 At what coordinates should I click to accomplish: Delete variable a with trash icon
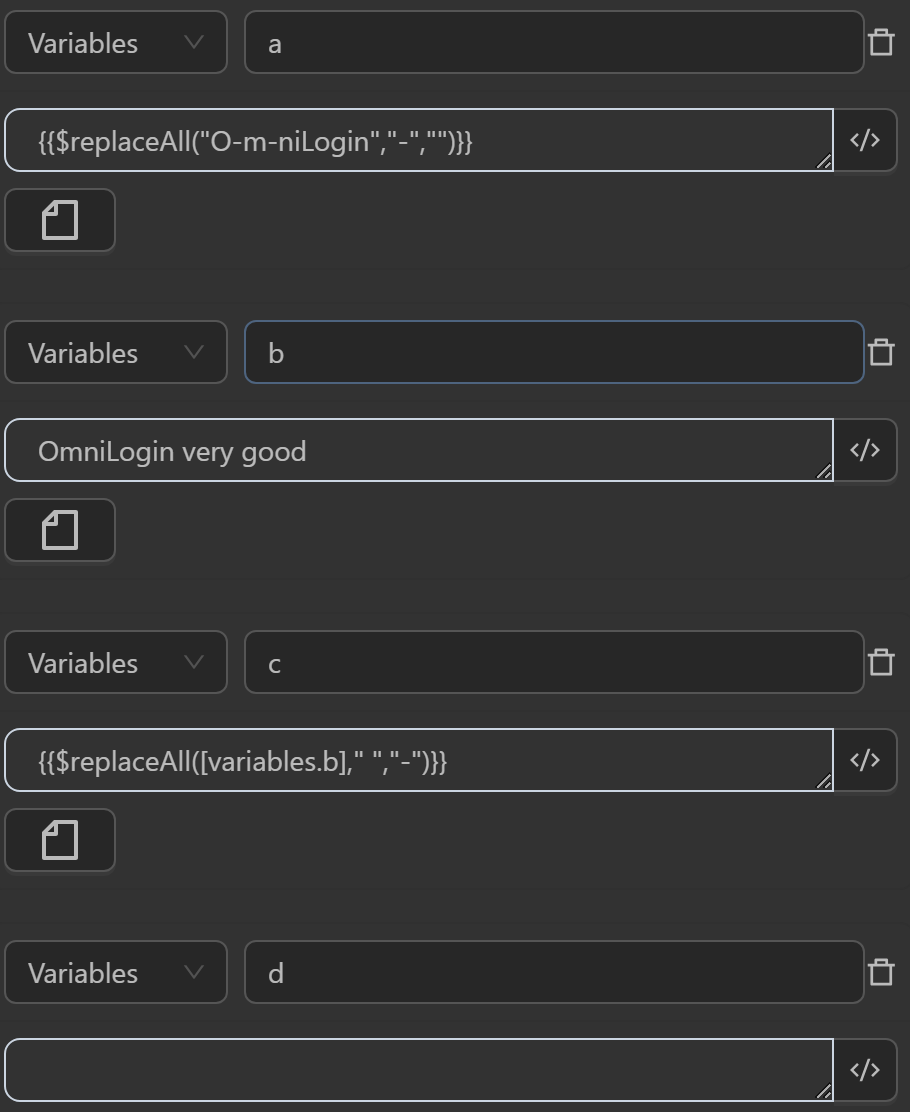pyautogui.click(x=881, y=42)
